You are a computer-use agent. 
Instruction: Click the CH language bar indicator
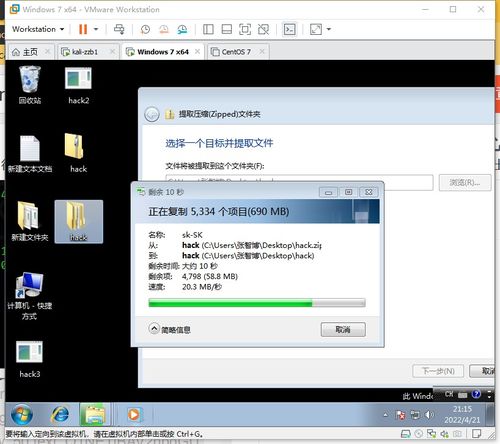(x=449, y=394)
